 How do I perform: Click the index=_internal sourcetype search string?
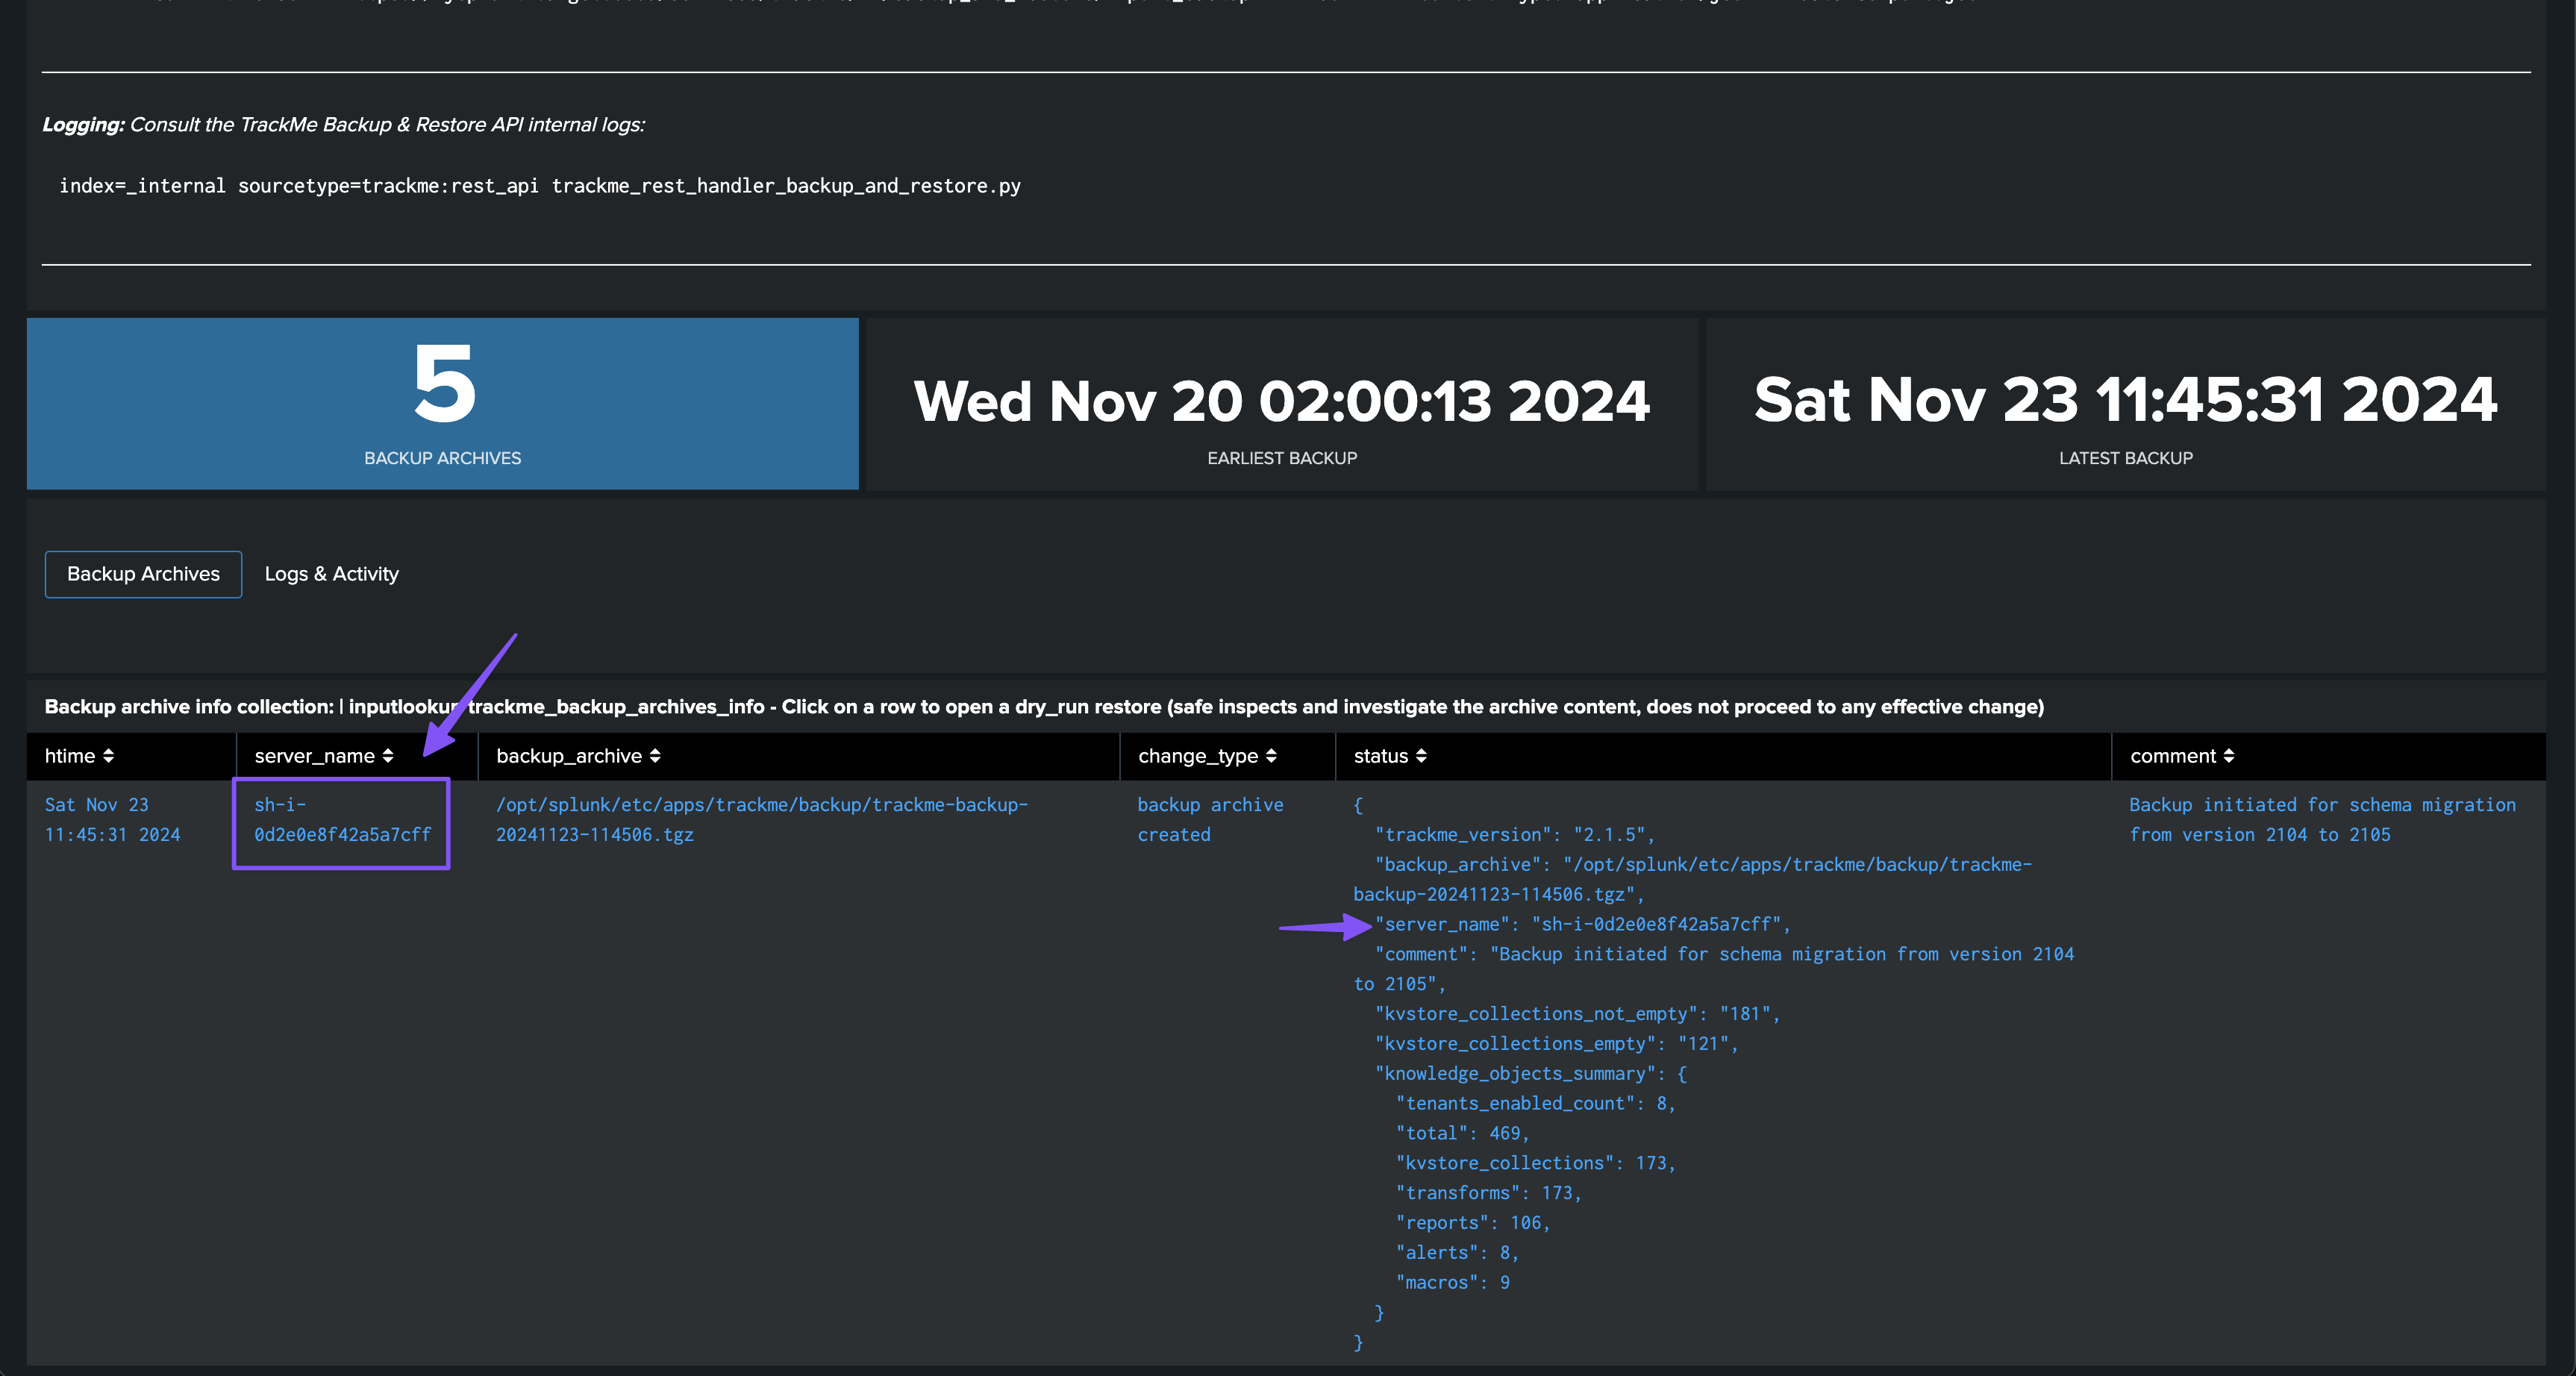point(540,186)
